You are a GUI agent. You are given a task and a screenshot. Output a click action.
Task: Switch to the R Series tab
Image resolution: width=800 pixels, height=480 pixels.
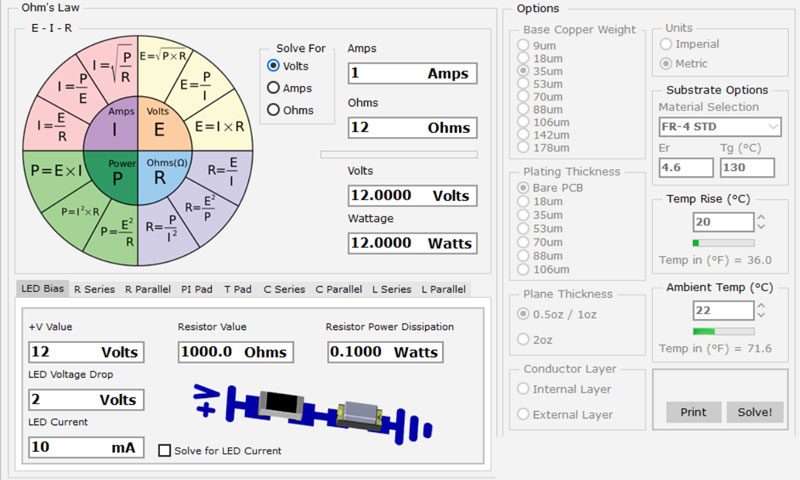pyautogui.click(x=94, y=289)
